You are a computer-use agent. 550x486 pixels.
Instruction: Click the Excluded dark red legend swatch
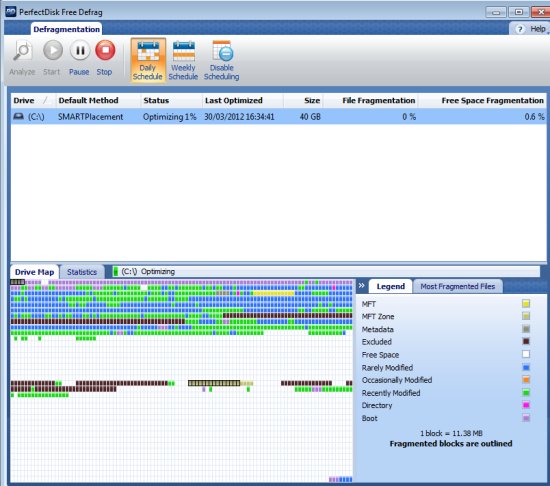(x=526, y=342)
